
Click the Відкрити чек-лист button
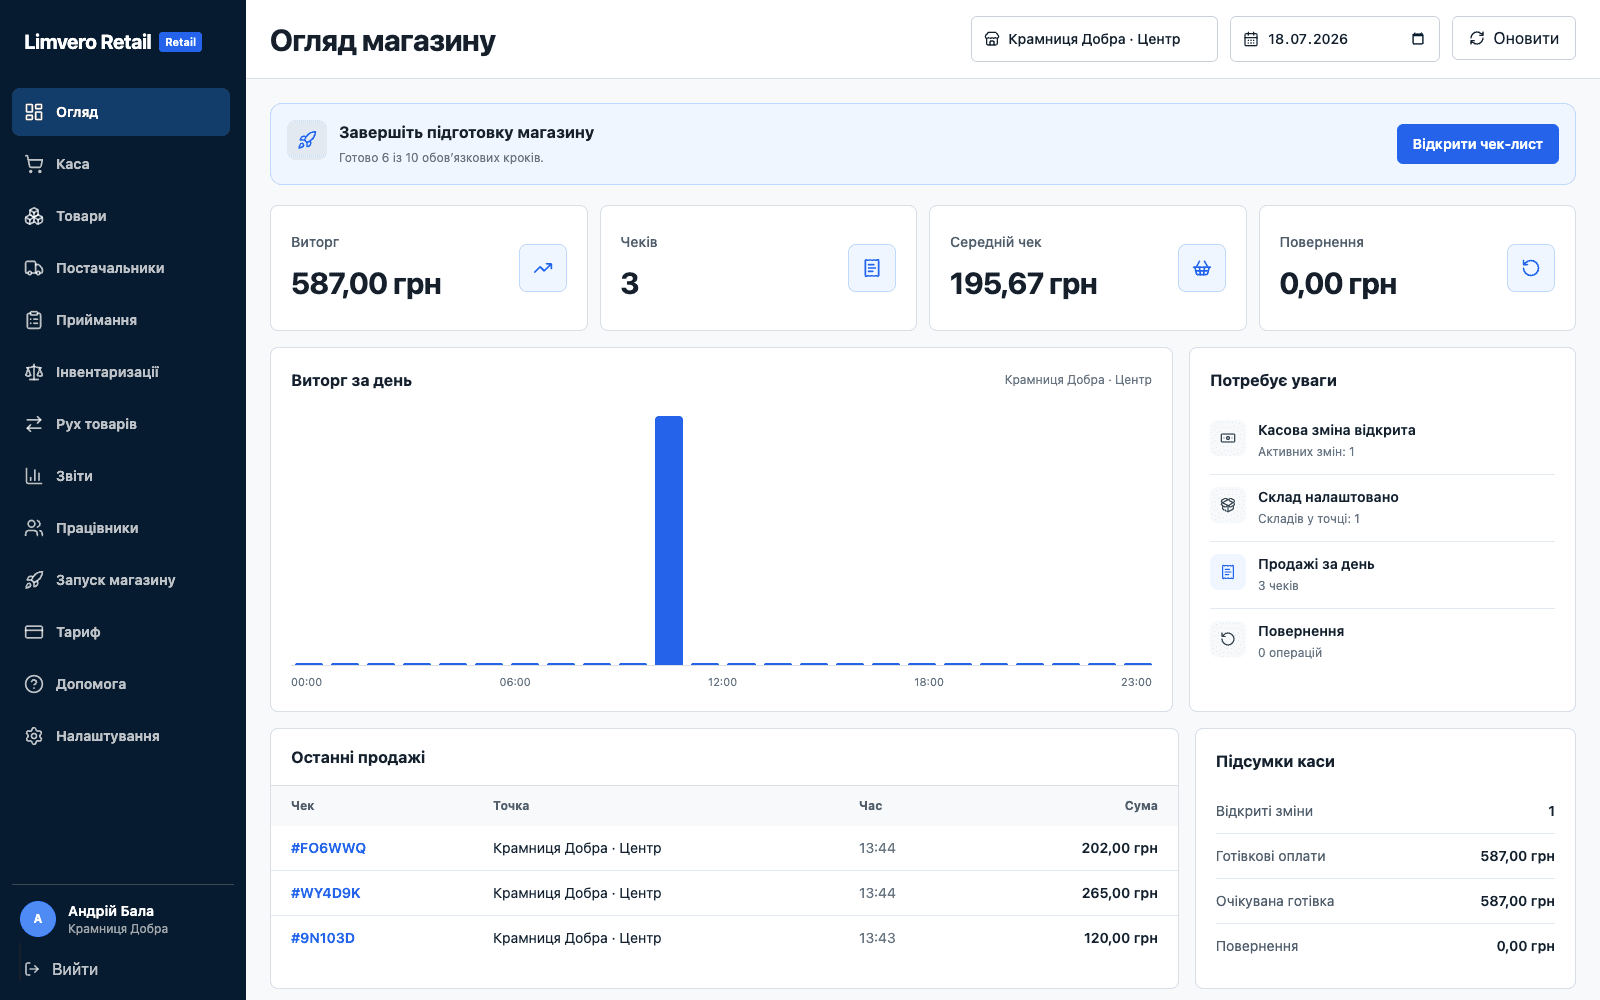click(1477, 144)
